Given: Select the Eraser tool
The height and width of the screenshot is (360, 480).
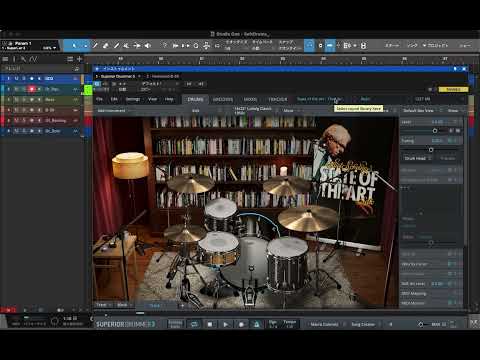Looking at the screenshot, I should coord(106,46).
